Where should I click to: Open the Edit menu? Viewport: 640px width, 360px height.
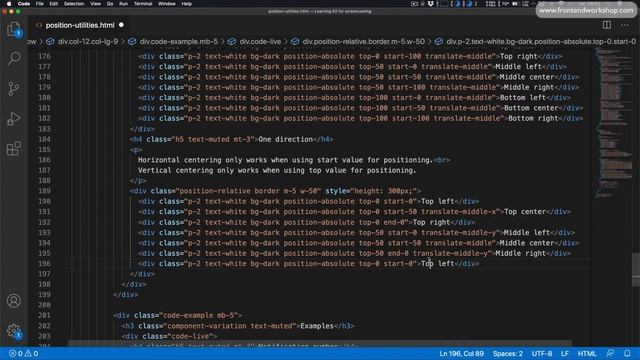pyautogui.click(x=53, y=4)
